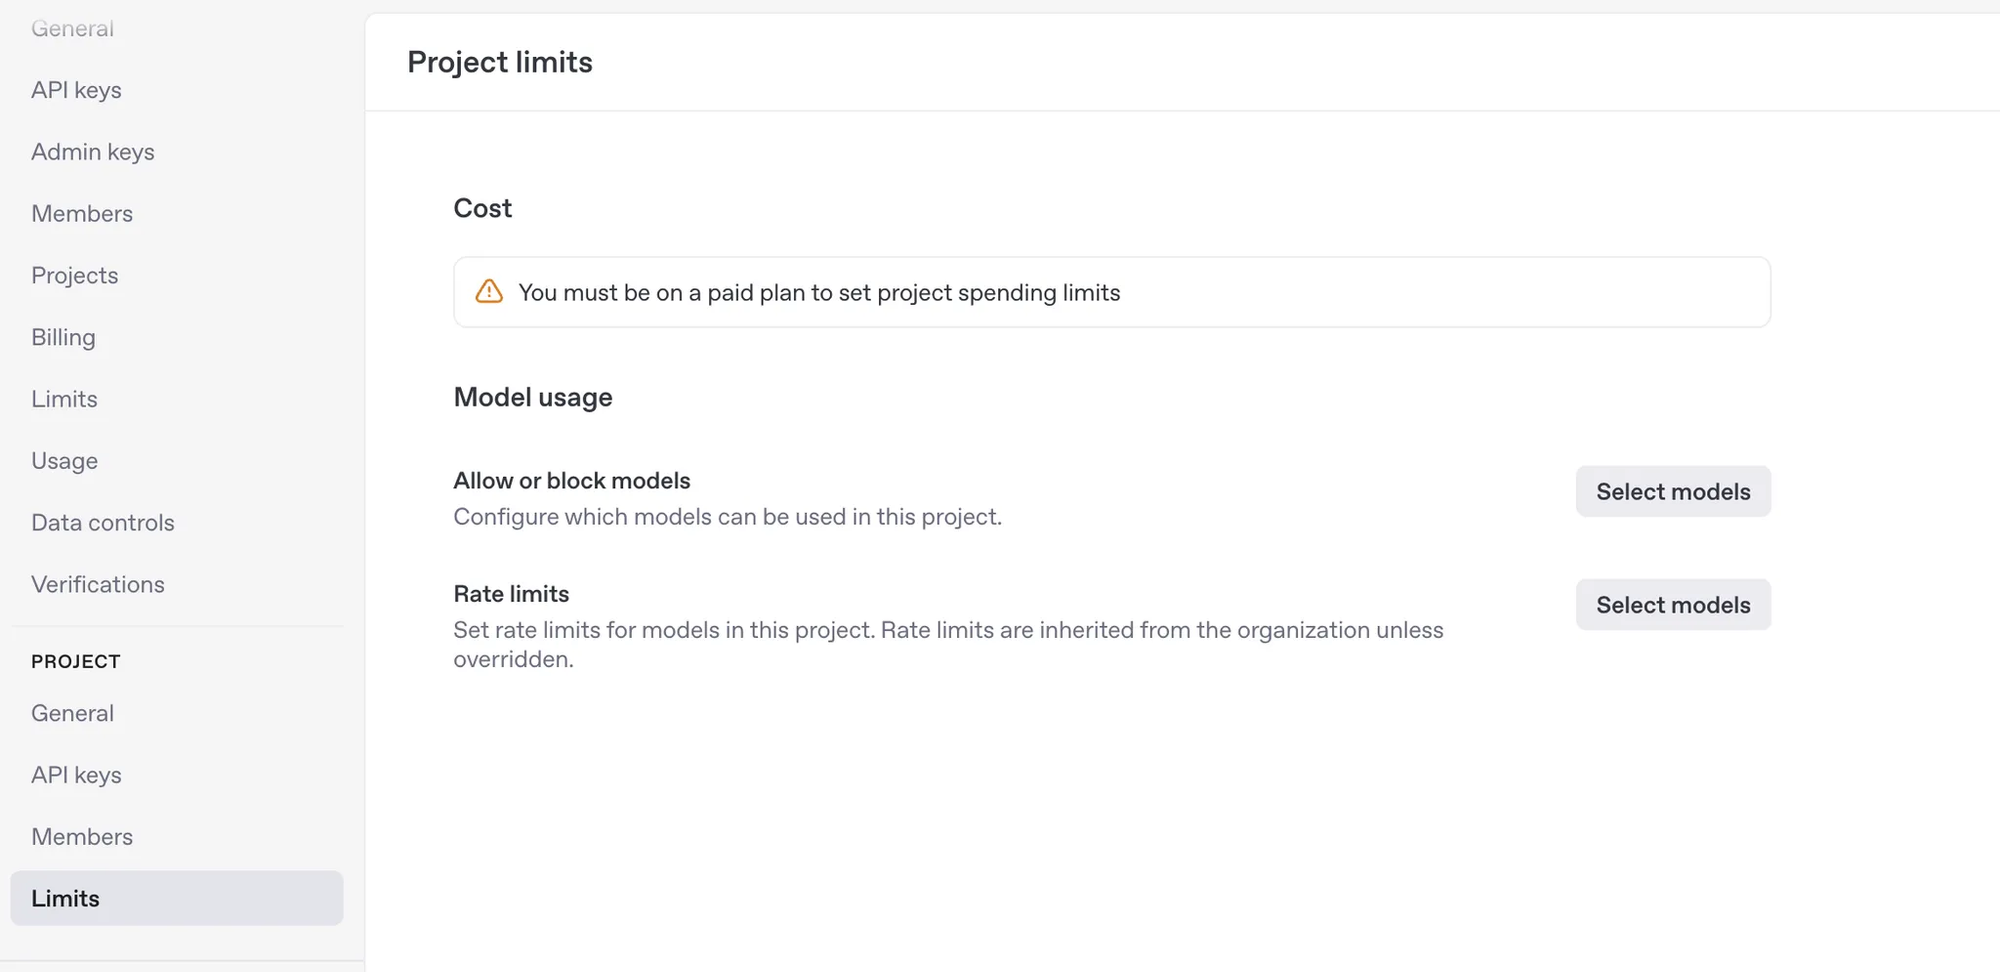Viewport: 2000px width, 972px height.
Task: View the Usage page
Action: 64,461
